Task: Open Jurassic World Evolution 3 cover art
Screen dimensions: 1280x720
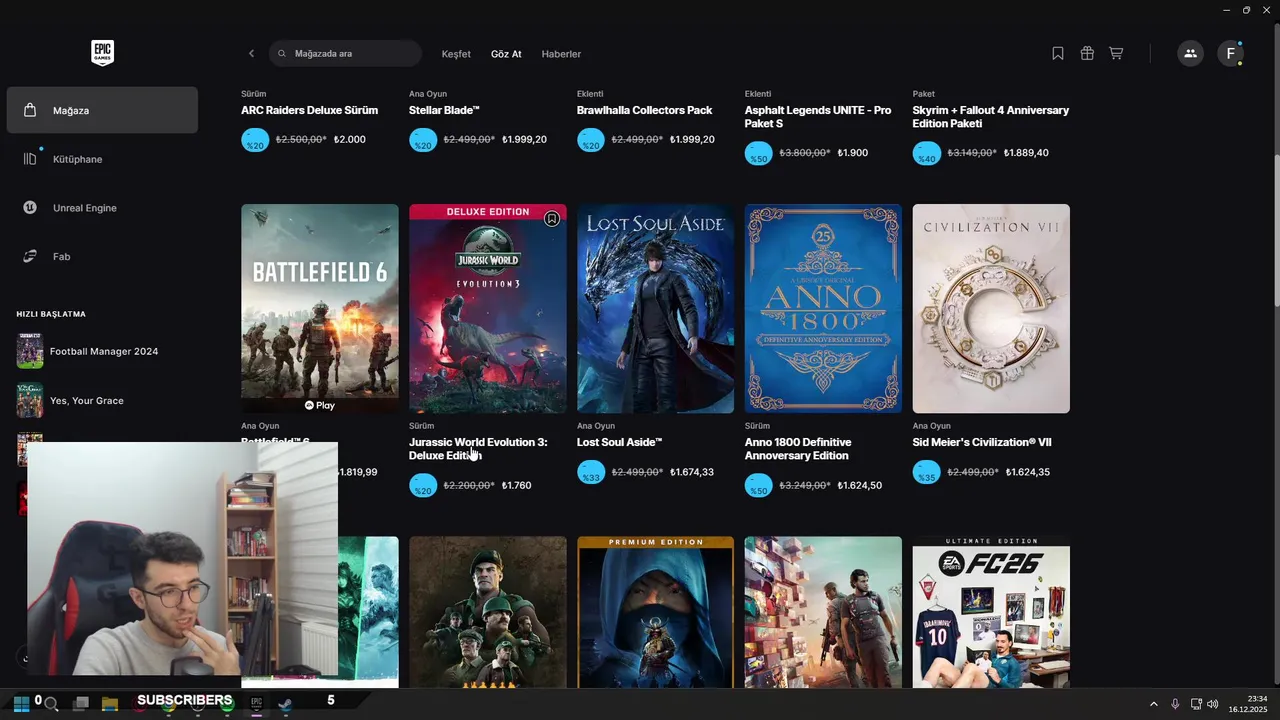Action: point(488,308)
